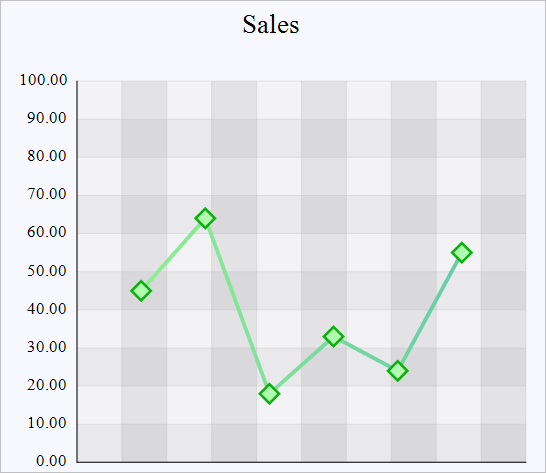The height and width of the screenshot is (473, 546).
Task: Click the lowest diamond marker near 18
Action: 269,394
